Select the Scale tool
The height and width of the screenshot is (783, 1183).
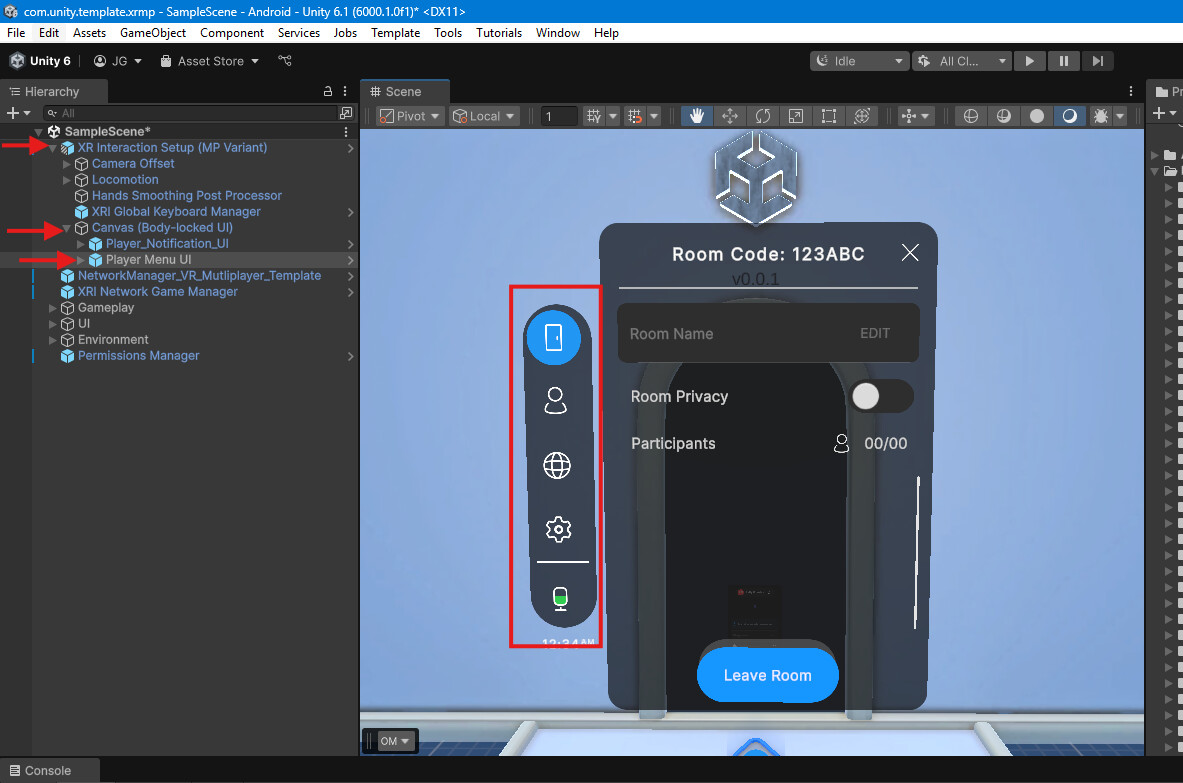(x=796, y=115)
